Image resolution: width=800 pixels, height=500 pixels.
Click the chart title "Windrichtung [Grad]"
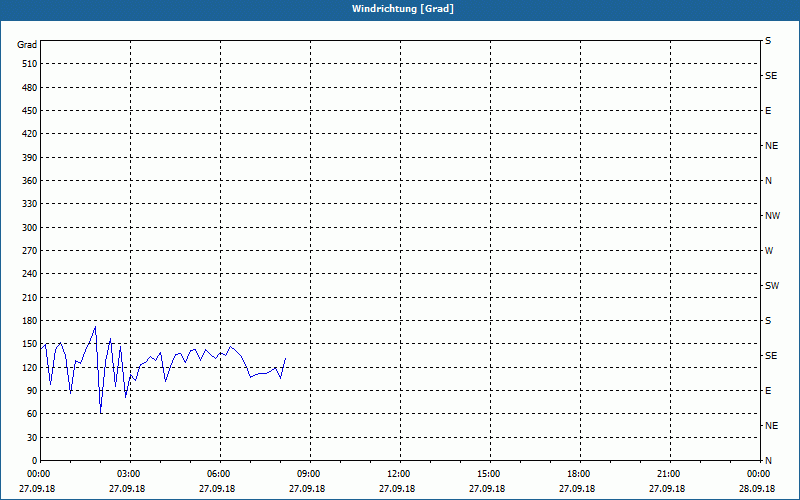(403, 9)
